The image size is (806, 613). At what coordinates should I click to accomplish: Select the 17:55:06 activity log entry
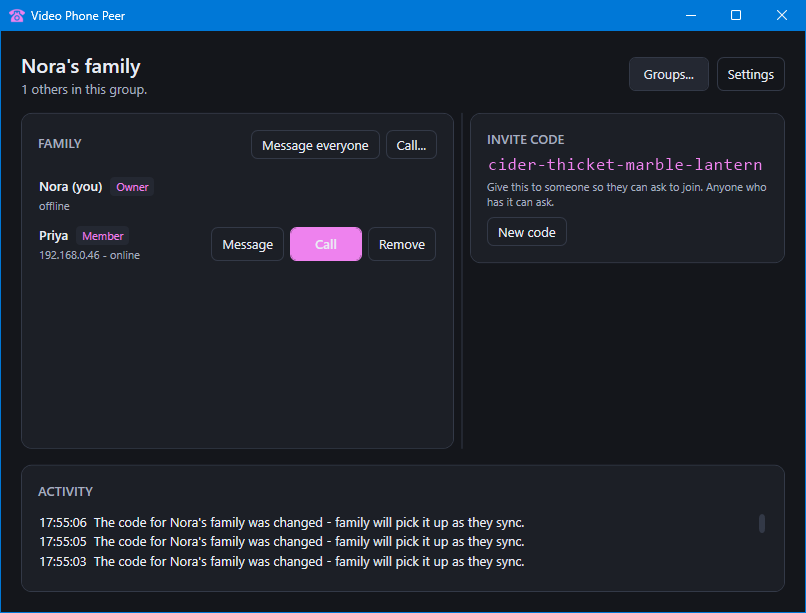pos(282,523)
